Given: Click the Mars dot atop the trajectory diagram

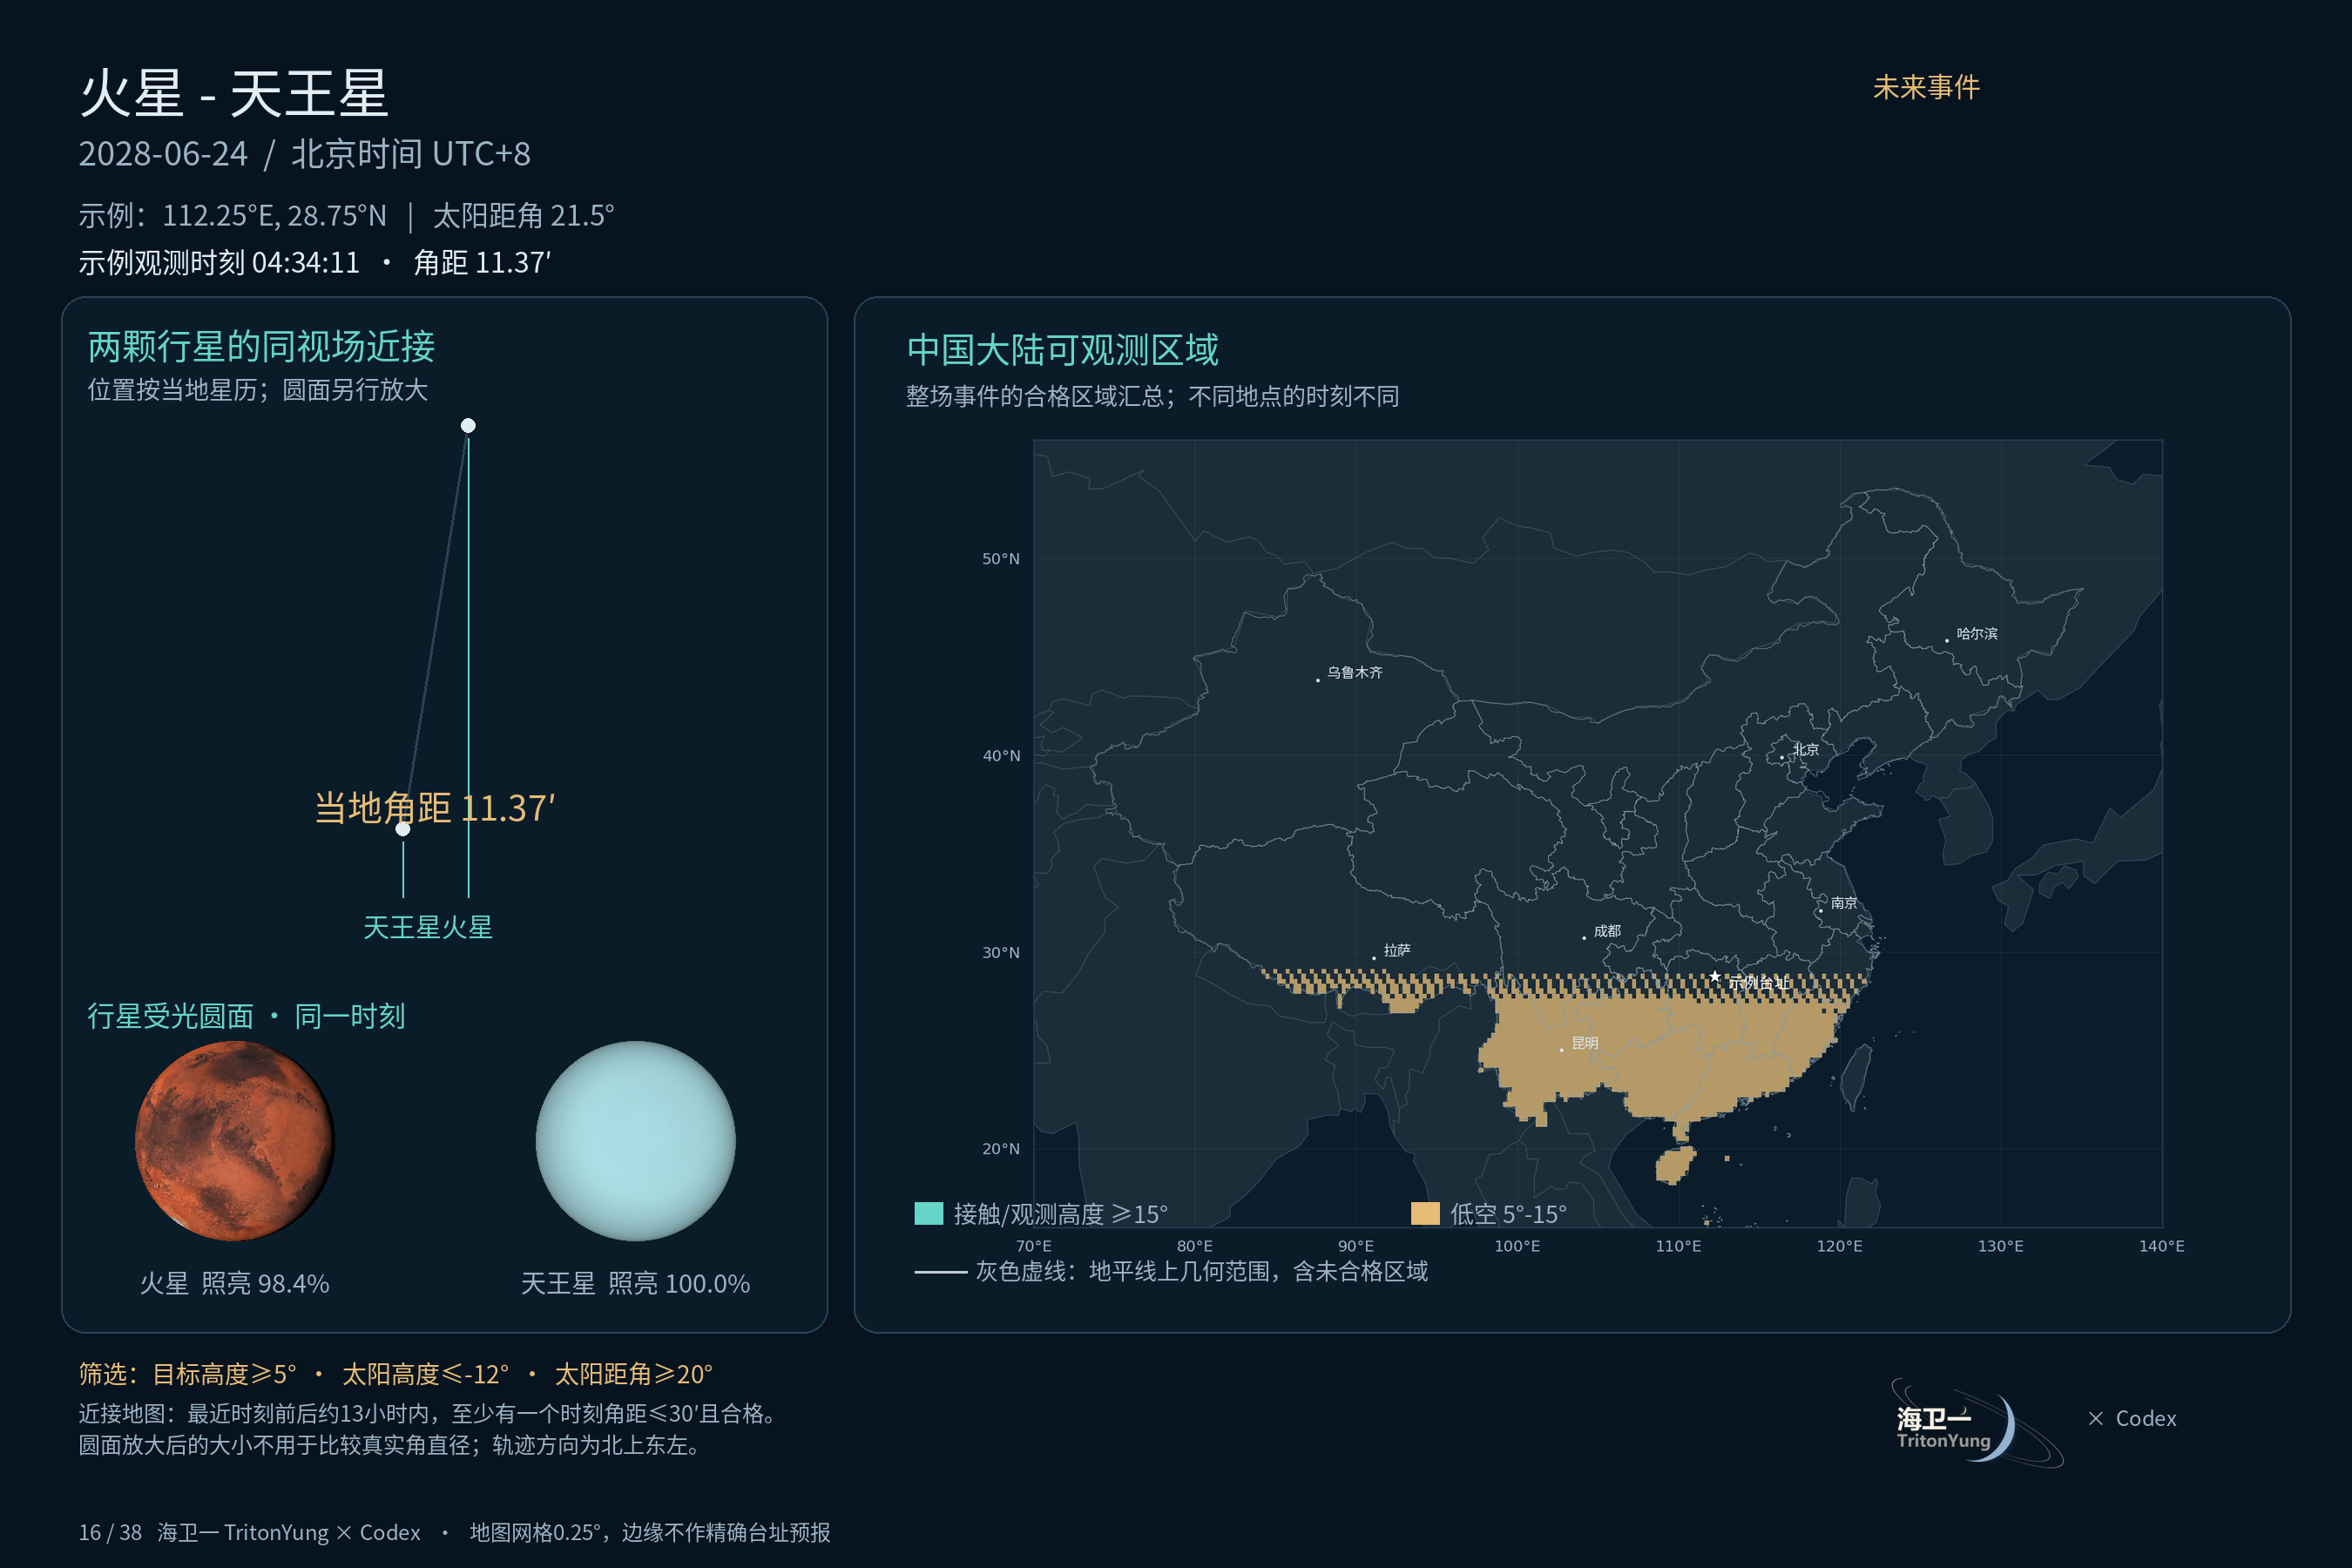Looking at the screenshot, I should [x=468, y=426].
